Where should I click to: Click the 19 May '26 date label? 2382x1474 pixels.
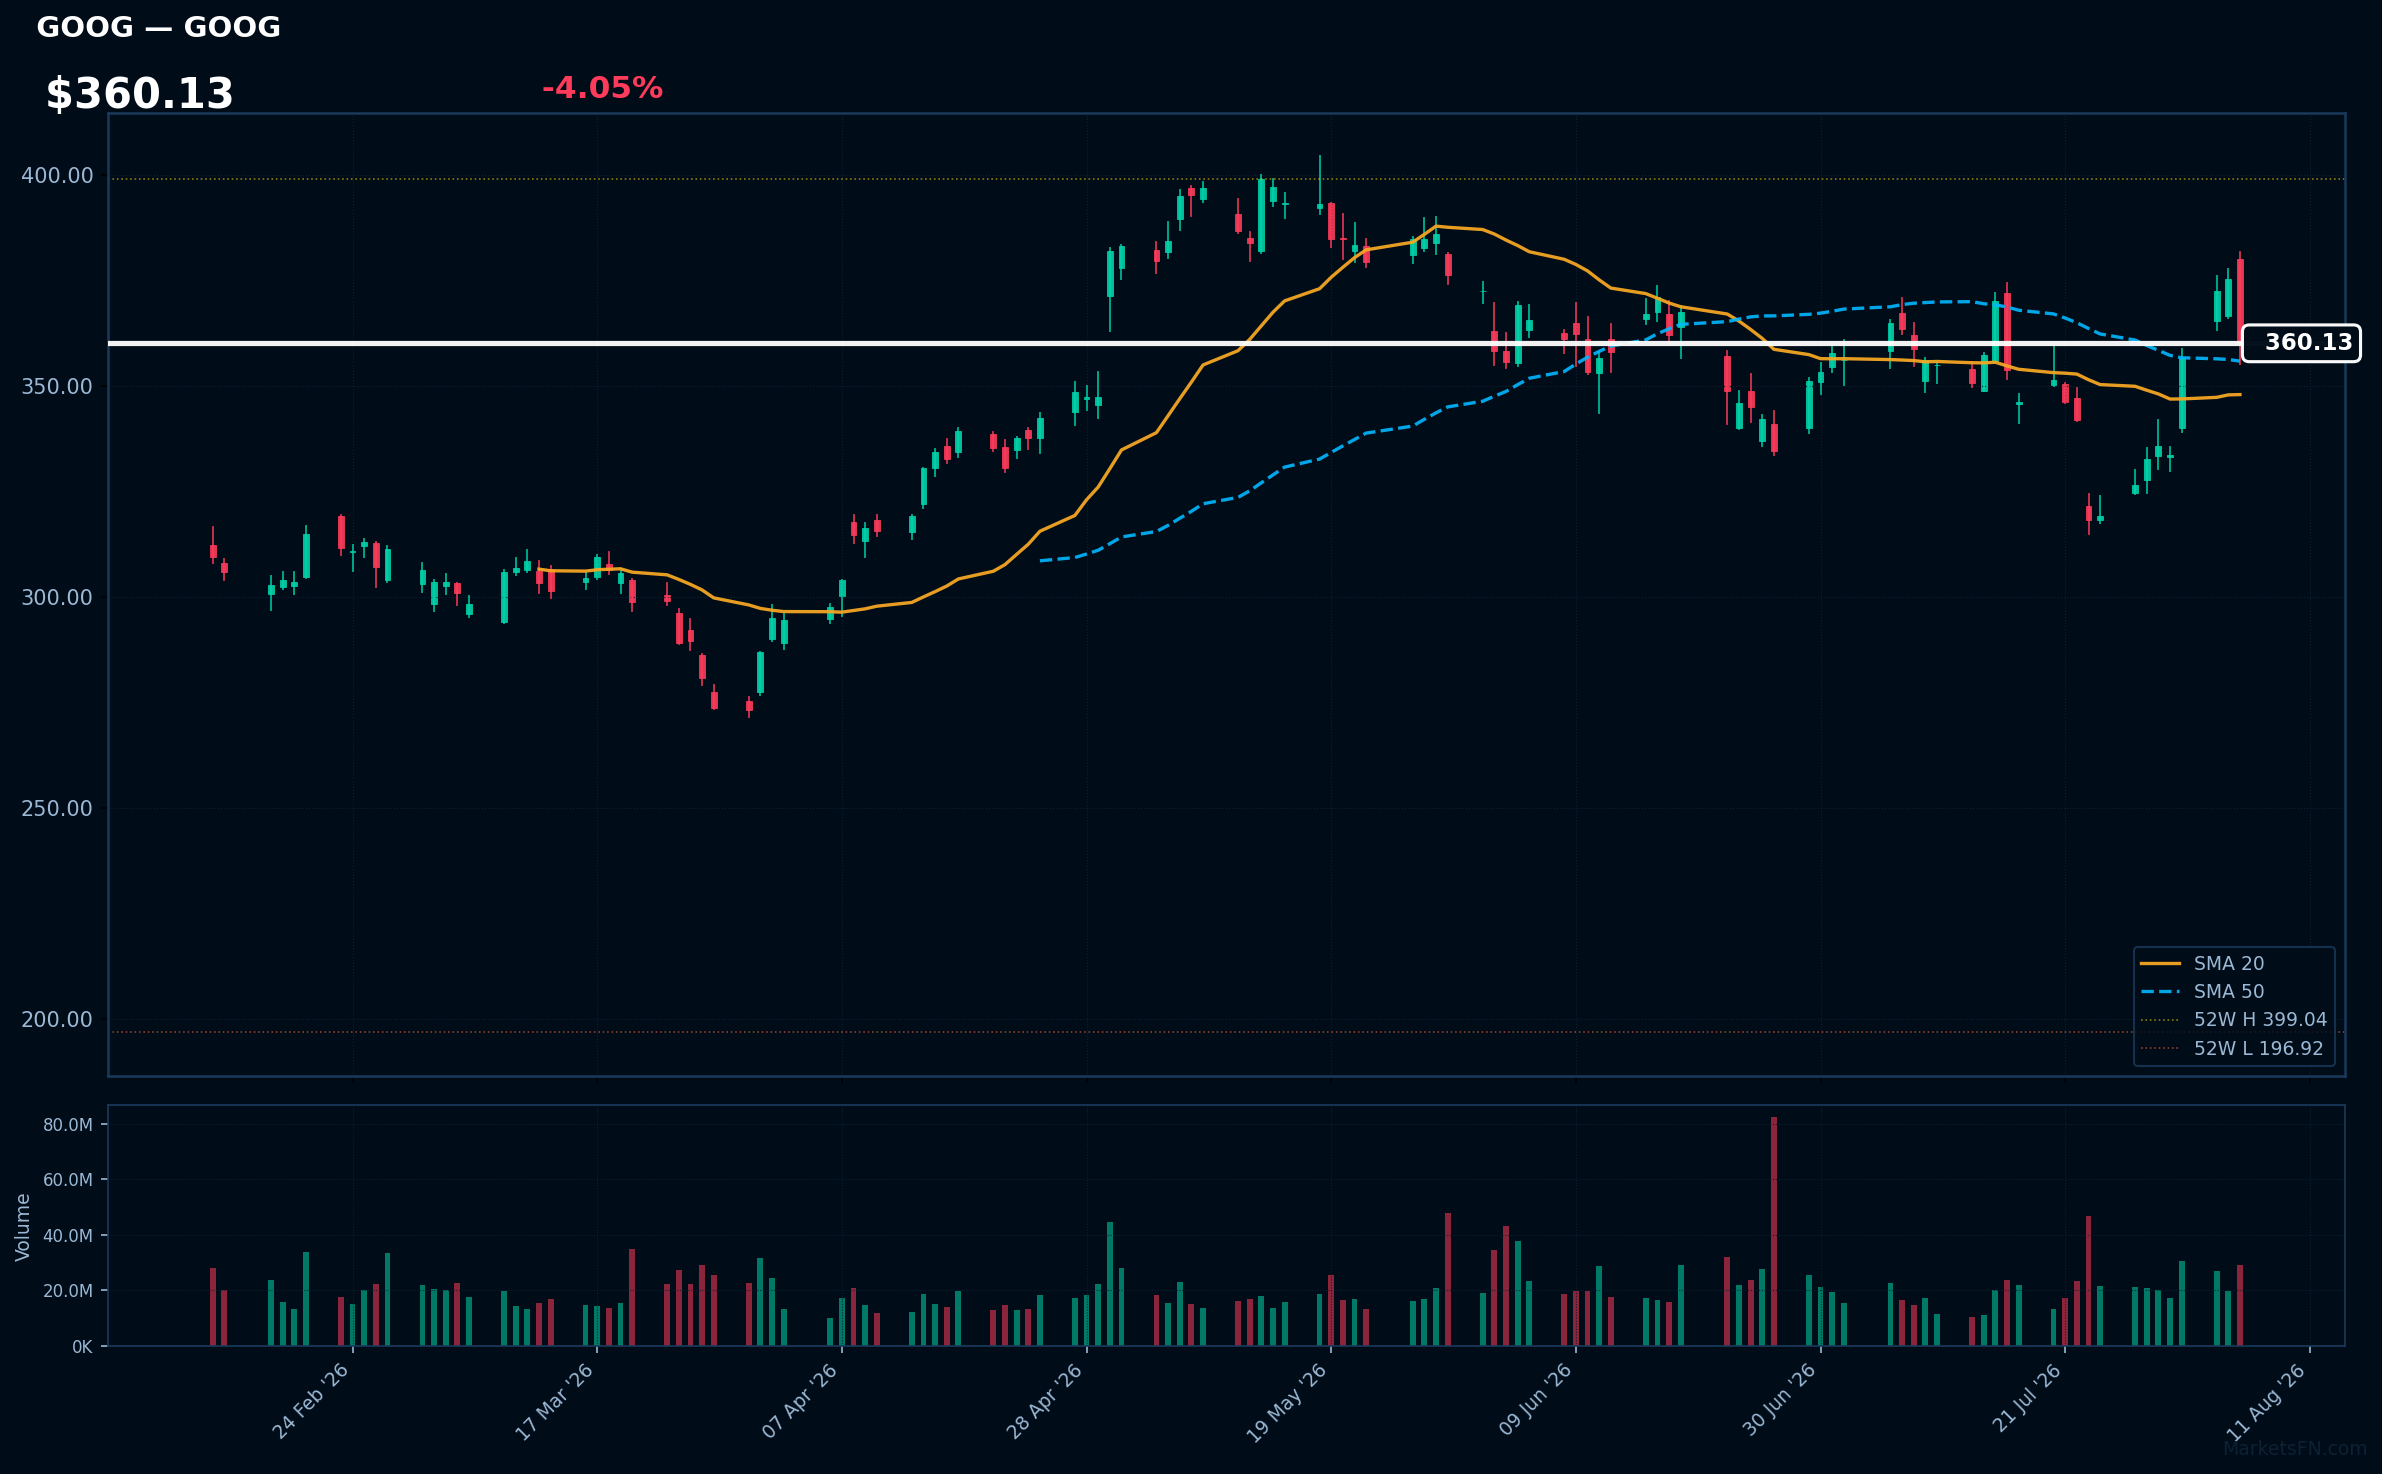click(x=1287, y=1403)
